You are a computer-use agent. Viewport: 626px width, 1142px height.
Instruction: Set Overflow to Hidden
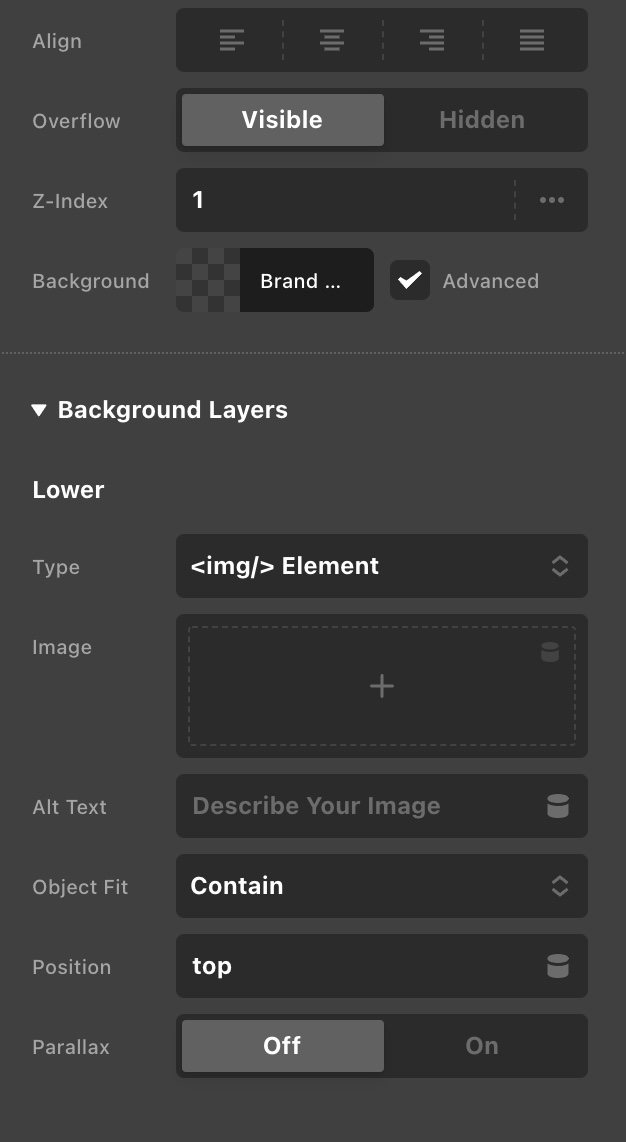click(x=482, y=120)
